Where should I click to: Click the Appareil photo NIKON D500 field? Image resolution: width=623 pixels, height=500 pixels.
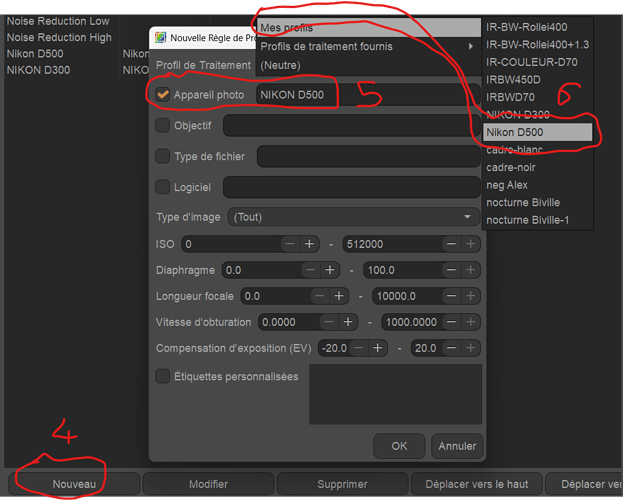368,95
